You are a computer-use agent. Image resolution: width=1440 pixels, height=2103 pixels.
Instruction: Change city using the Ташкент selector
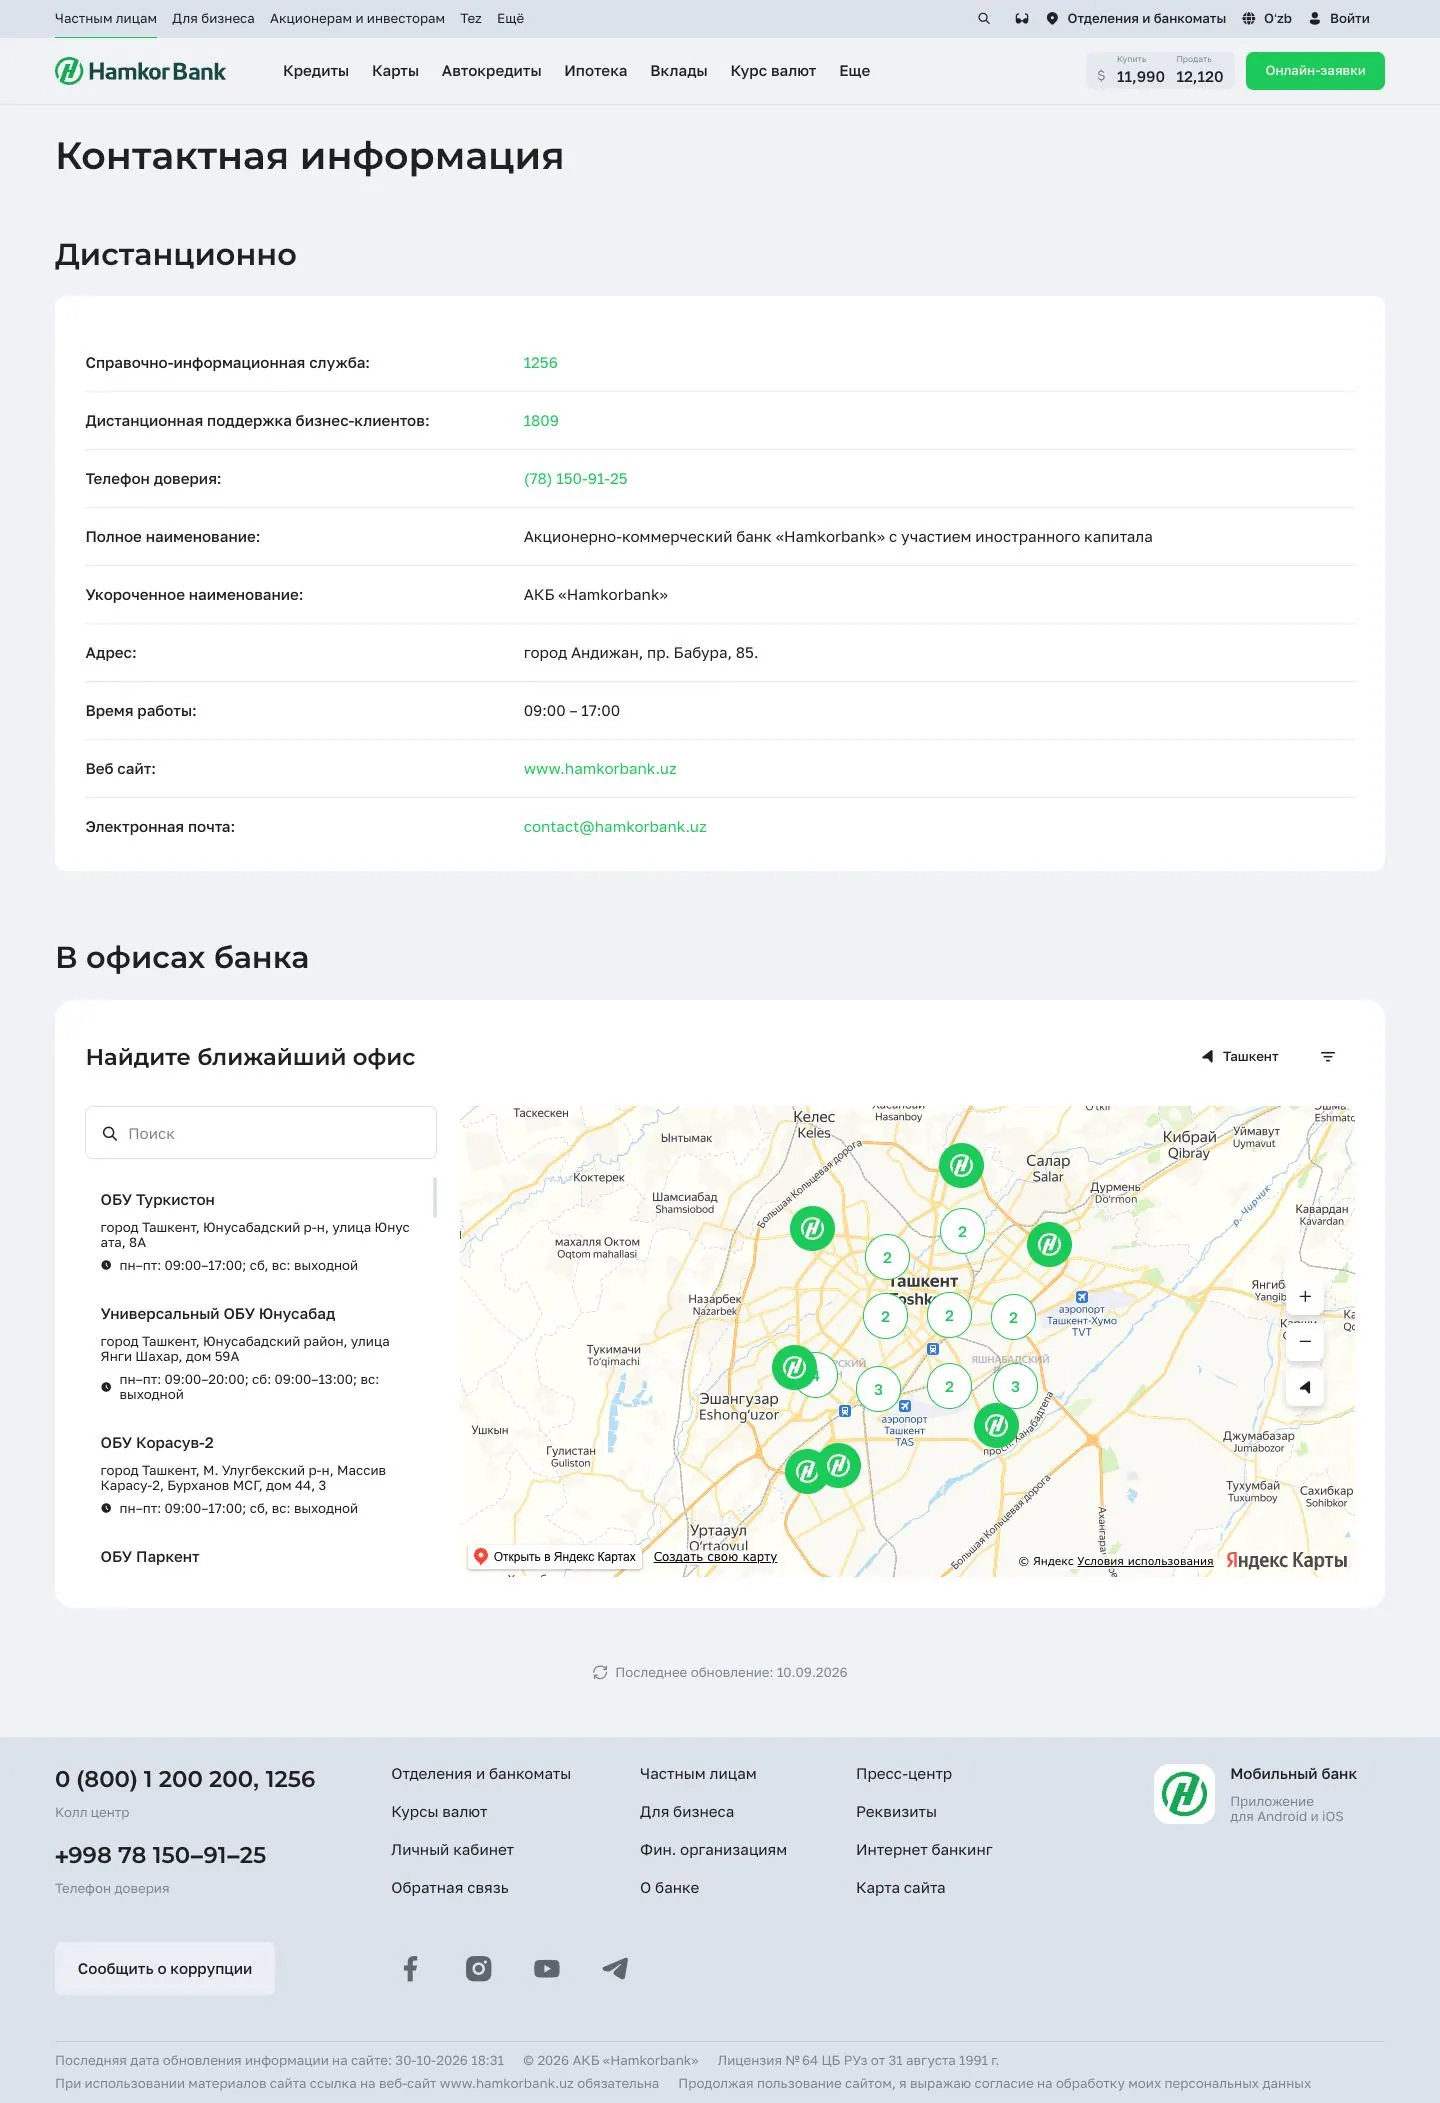(1240, 1057)
